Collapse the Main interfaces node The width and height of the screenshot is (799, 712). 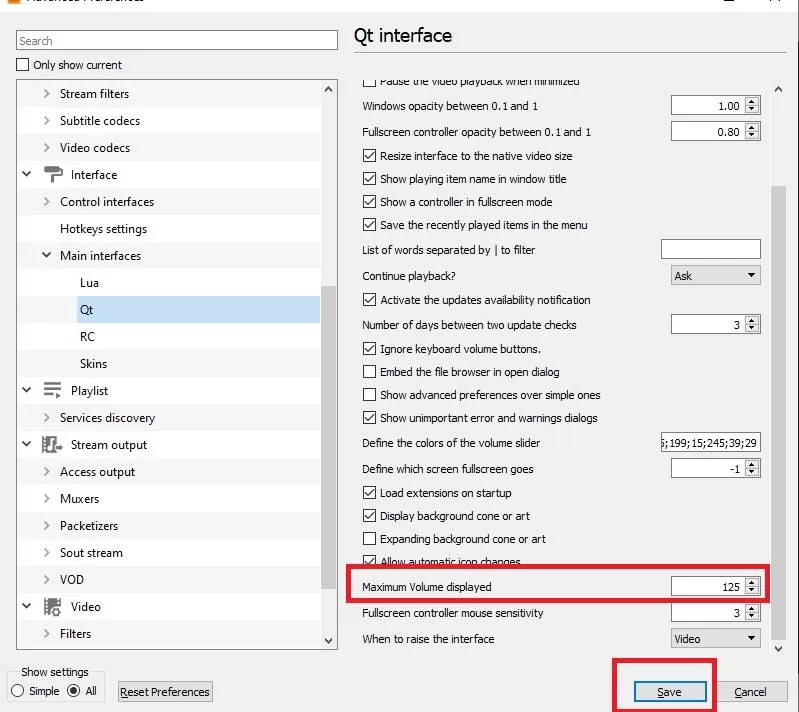coord(46,255)
